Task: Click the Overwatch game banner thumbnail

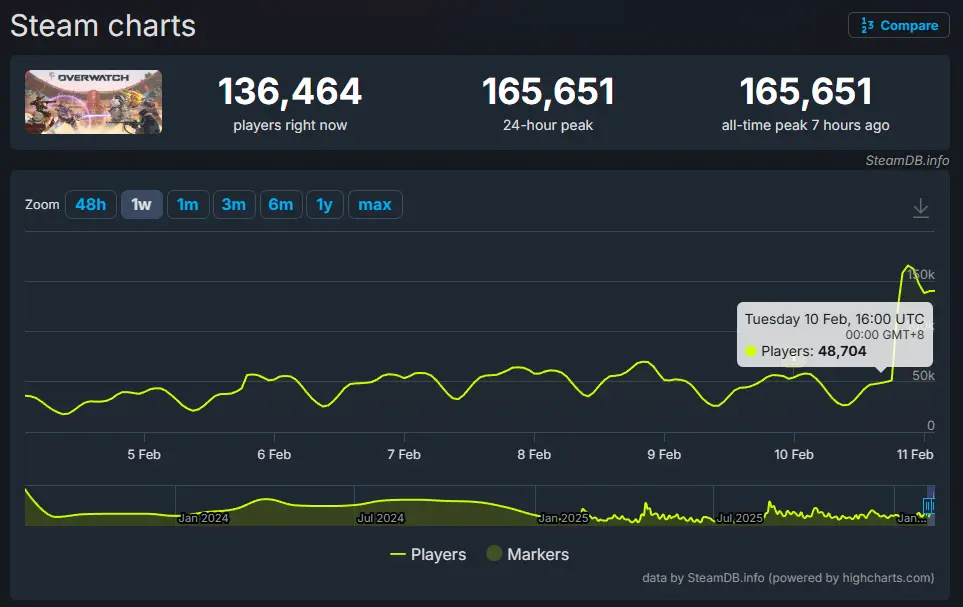Action: click(94, 102)
